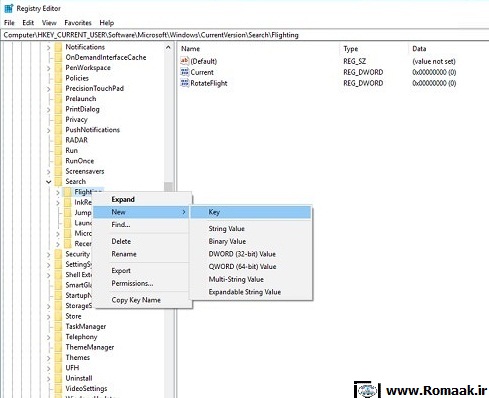Open the Favorites menu
Image resolution: width=489 pixels, height=398 pixels.
tap(78, 23)
